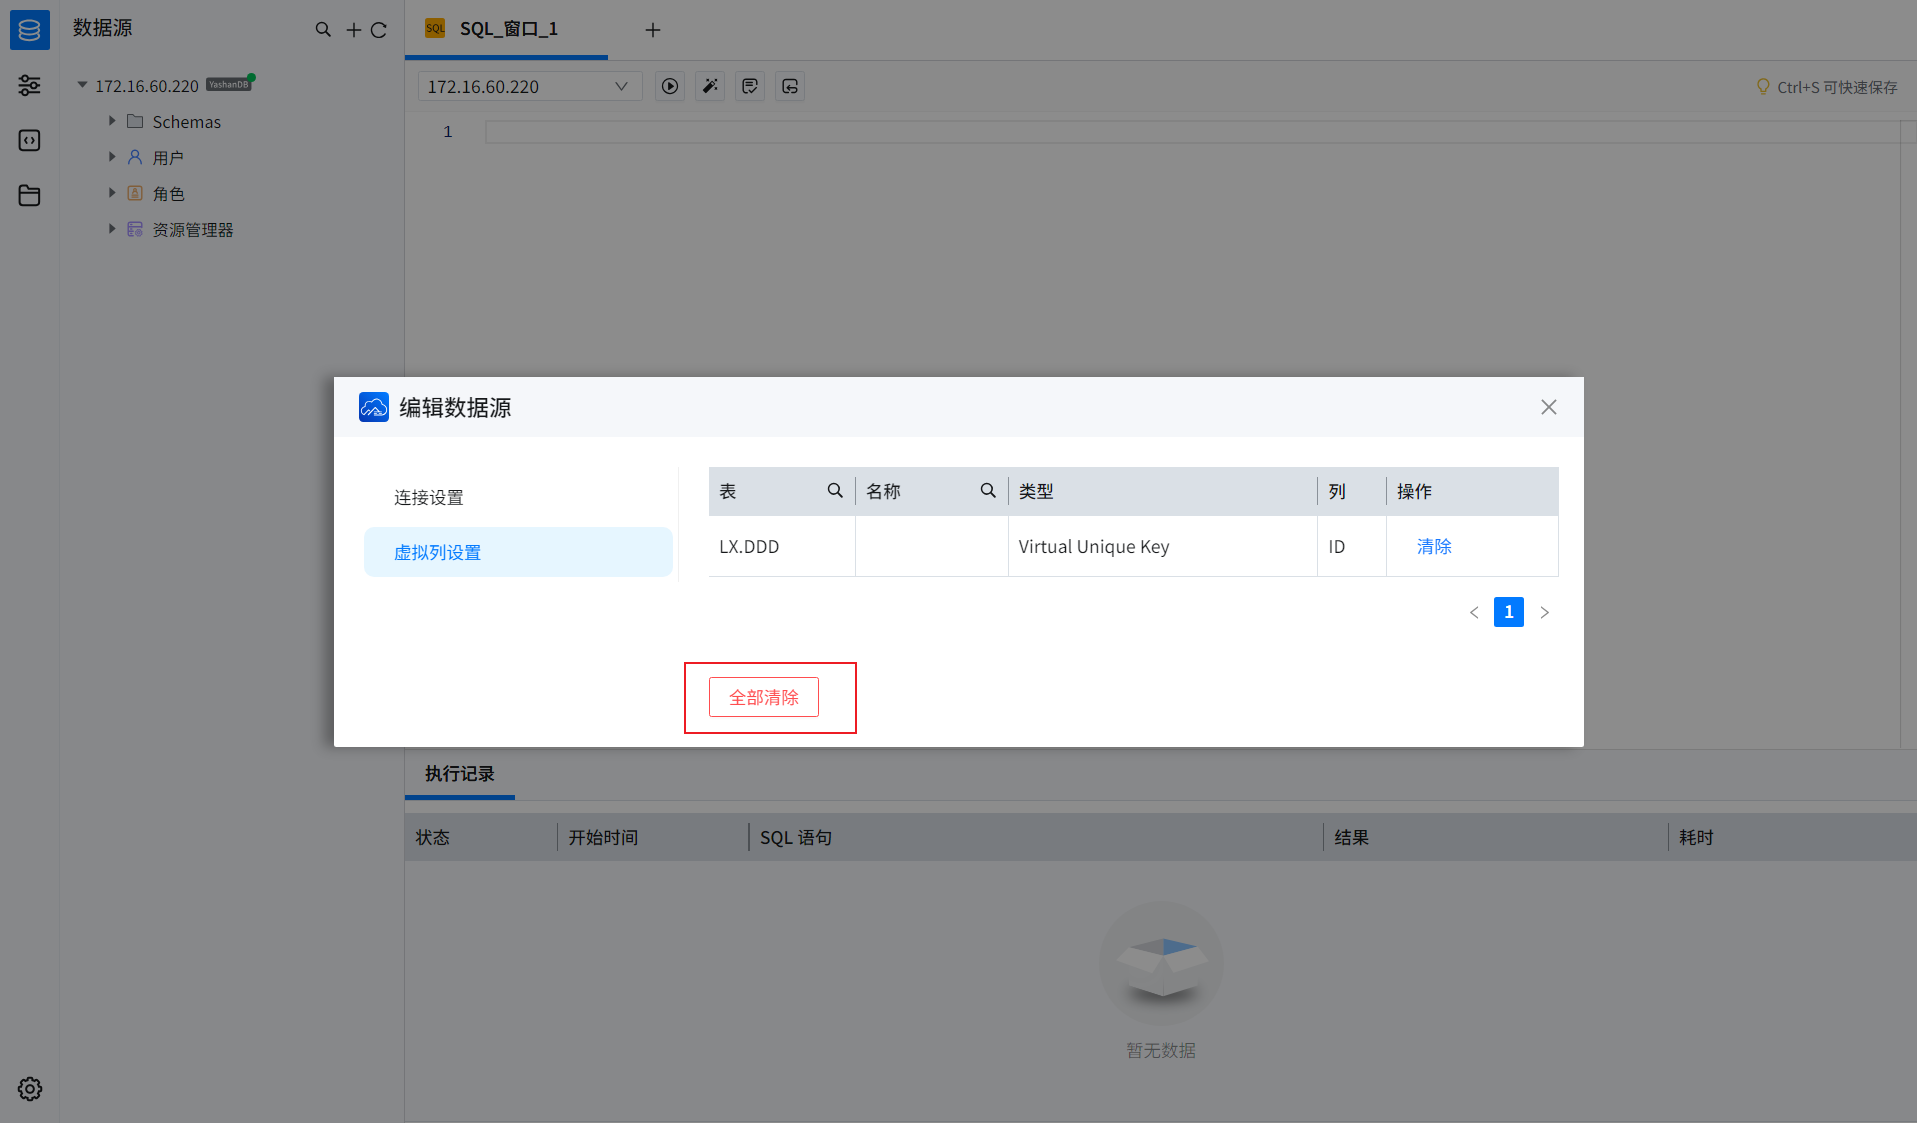1917x1123 pixels.
Task: Click the refresh data source icon
Action: (379, 30)
